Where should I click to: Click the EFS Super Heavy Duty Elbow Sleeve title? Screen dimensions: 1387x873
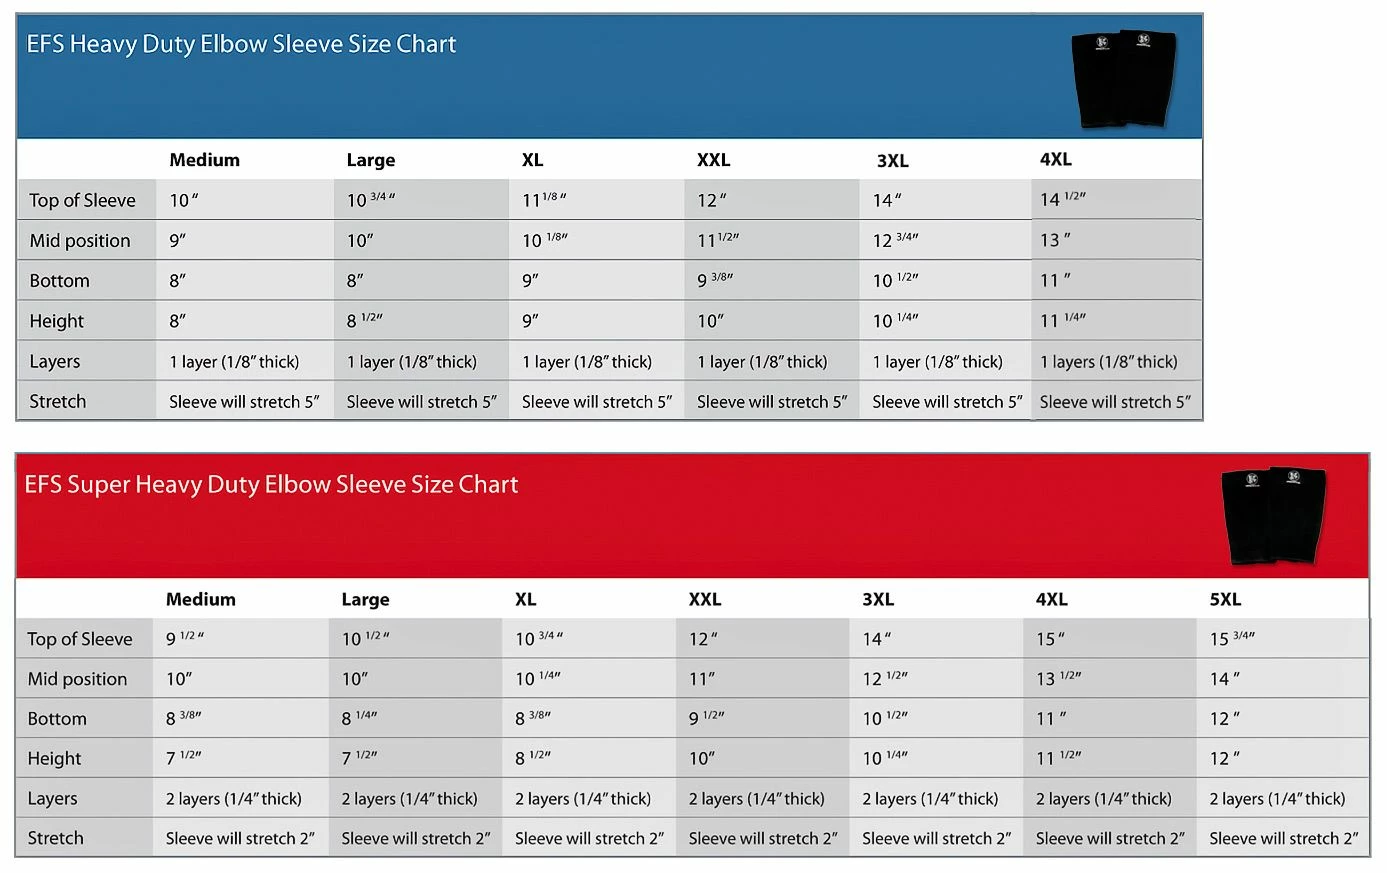[271, 485]
